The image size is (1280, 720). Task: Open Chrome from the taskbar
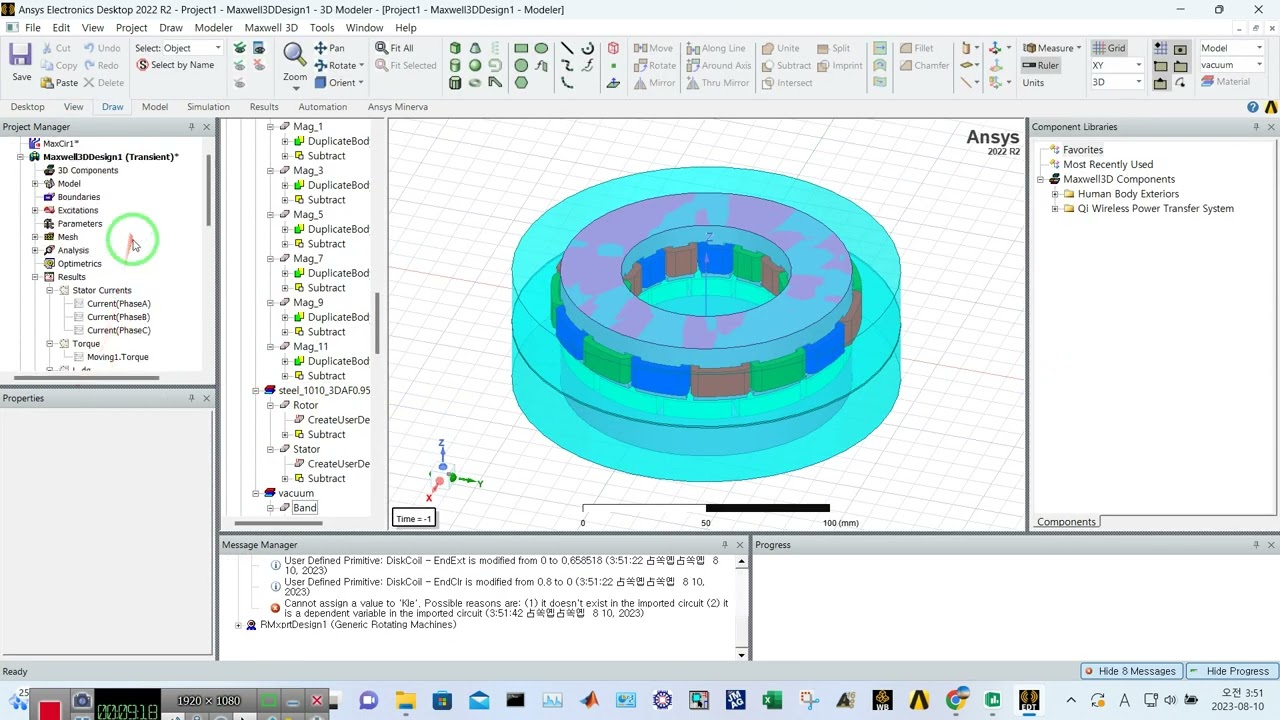(x=955, y=700)
